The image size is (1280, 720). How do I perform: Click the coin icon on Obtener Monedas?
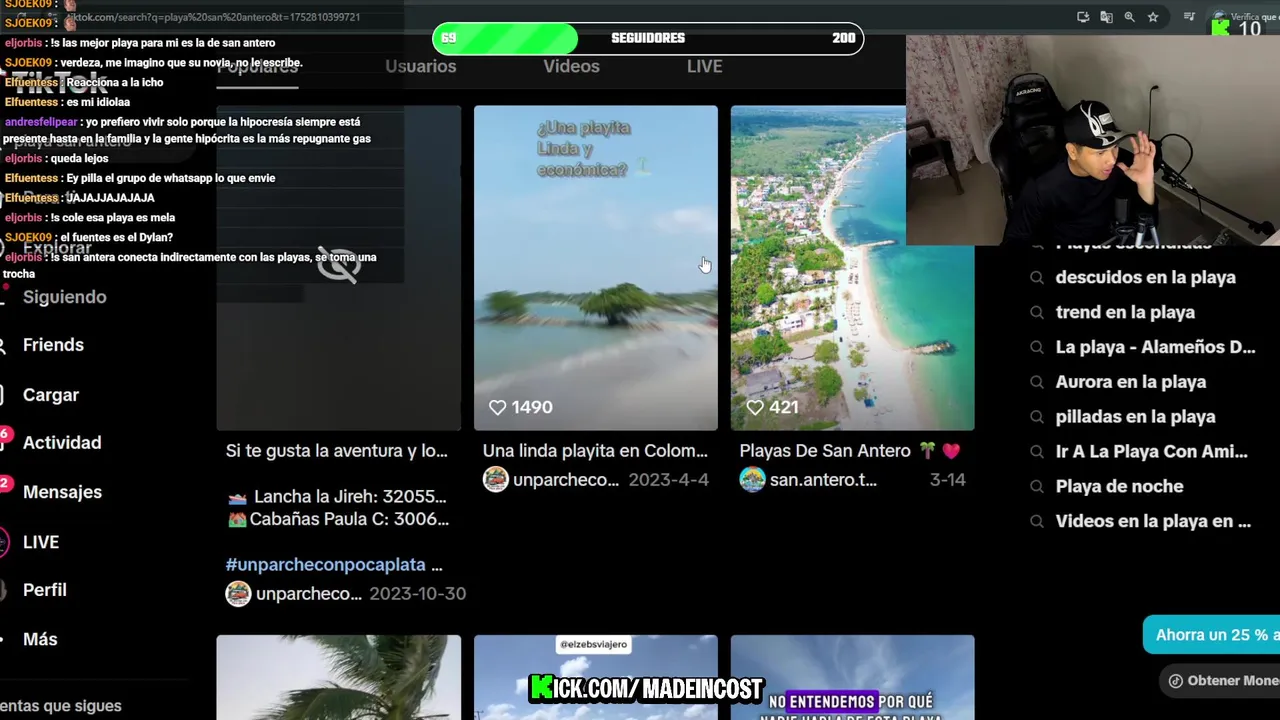1176,681
